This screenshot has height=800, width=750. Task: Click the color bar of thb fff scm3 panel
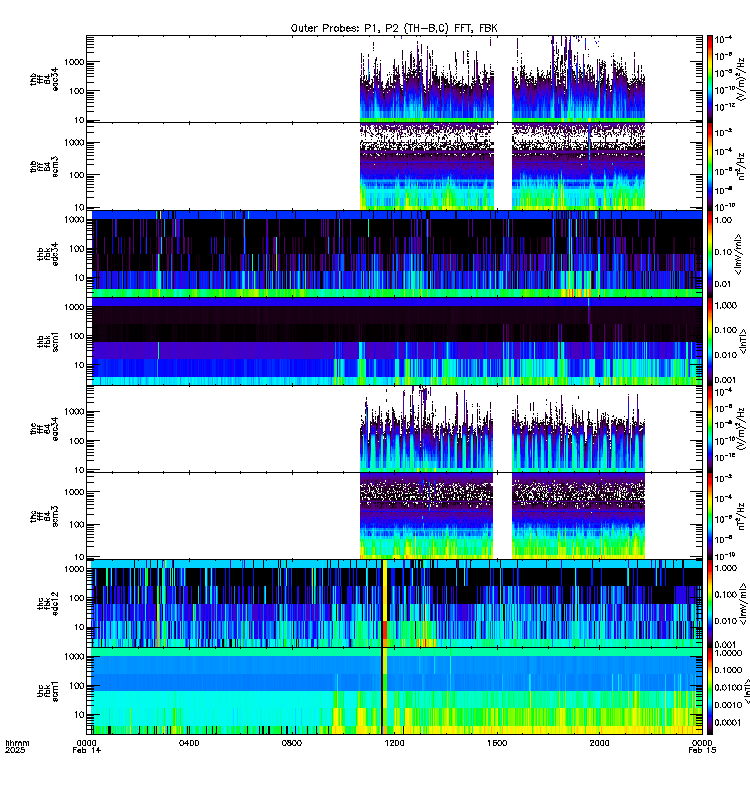click(710, 166)
